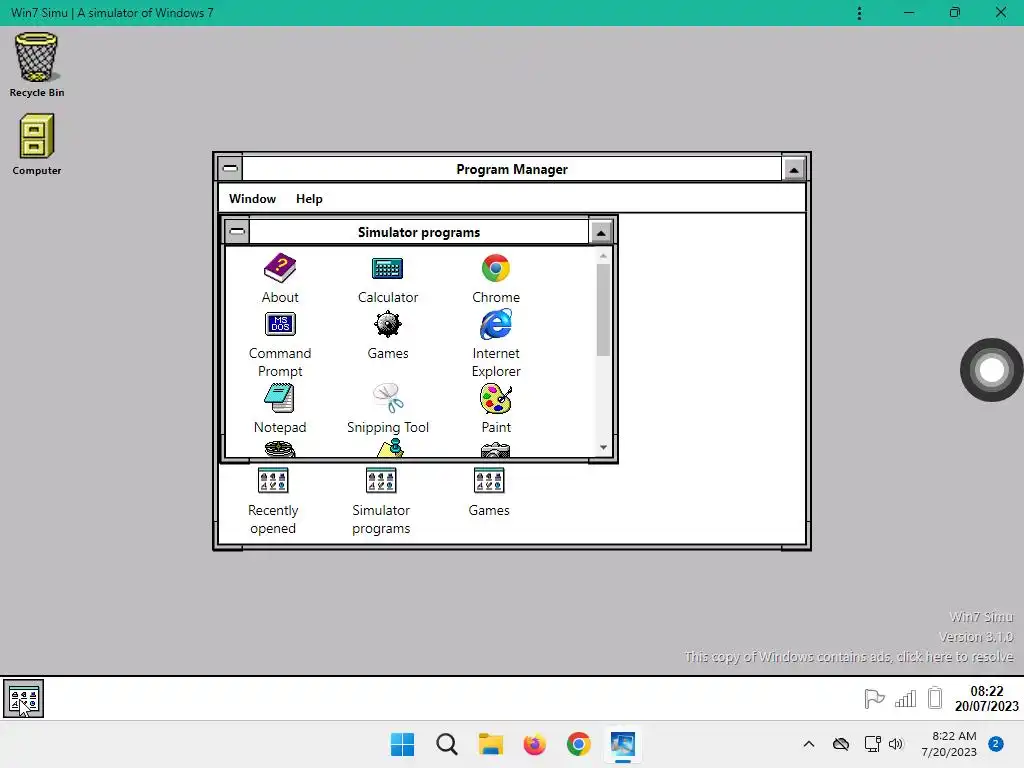
Task: Click the Action Center flag tray icon
Action: 874,699
